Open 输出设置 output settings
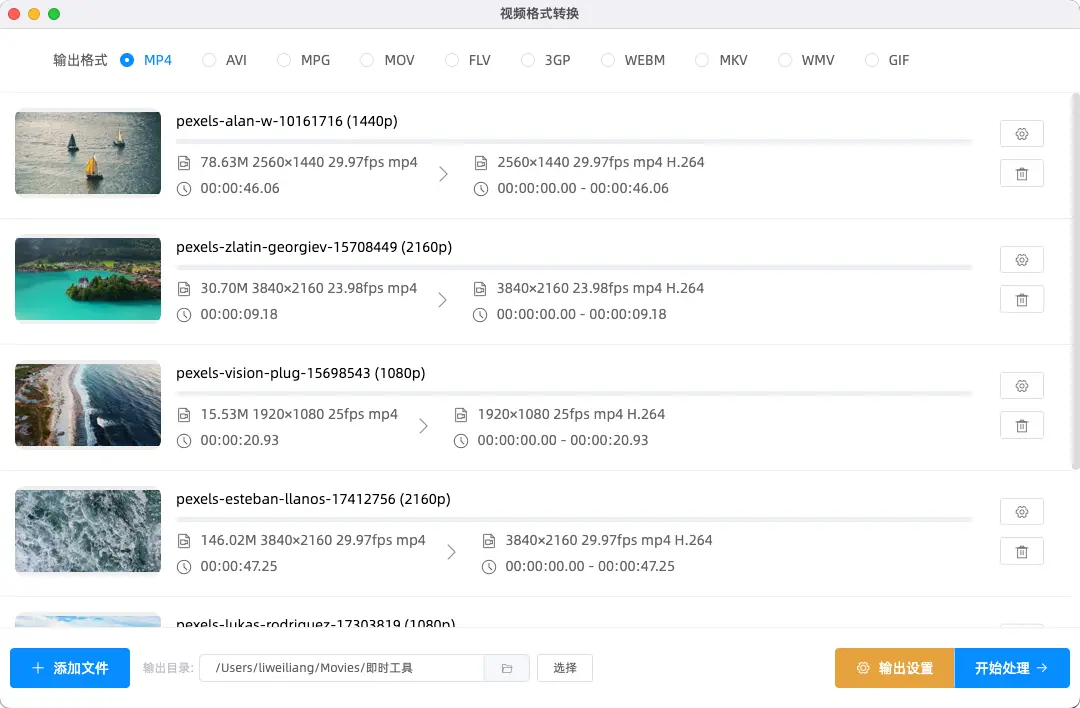Viewport: 1080px width, 708px height. coord(894,668)
